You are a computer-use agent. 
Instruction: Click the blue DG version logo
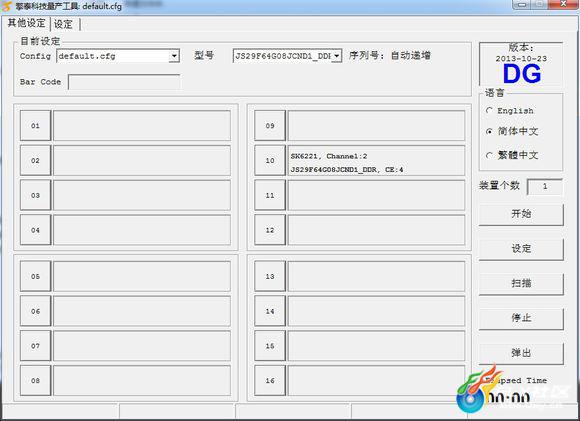(x=522, y=74)
